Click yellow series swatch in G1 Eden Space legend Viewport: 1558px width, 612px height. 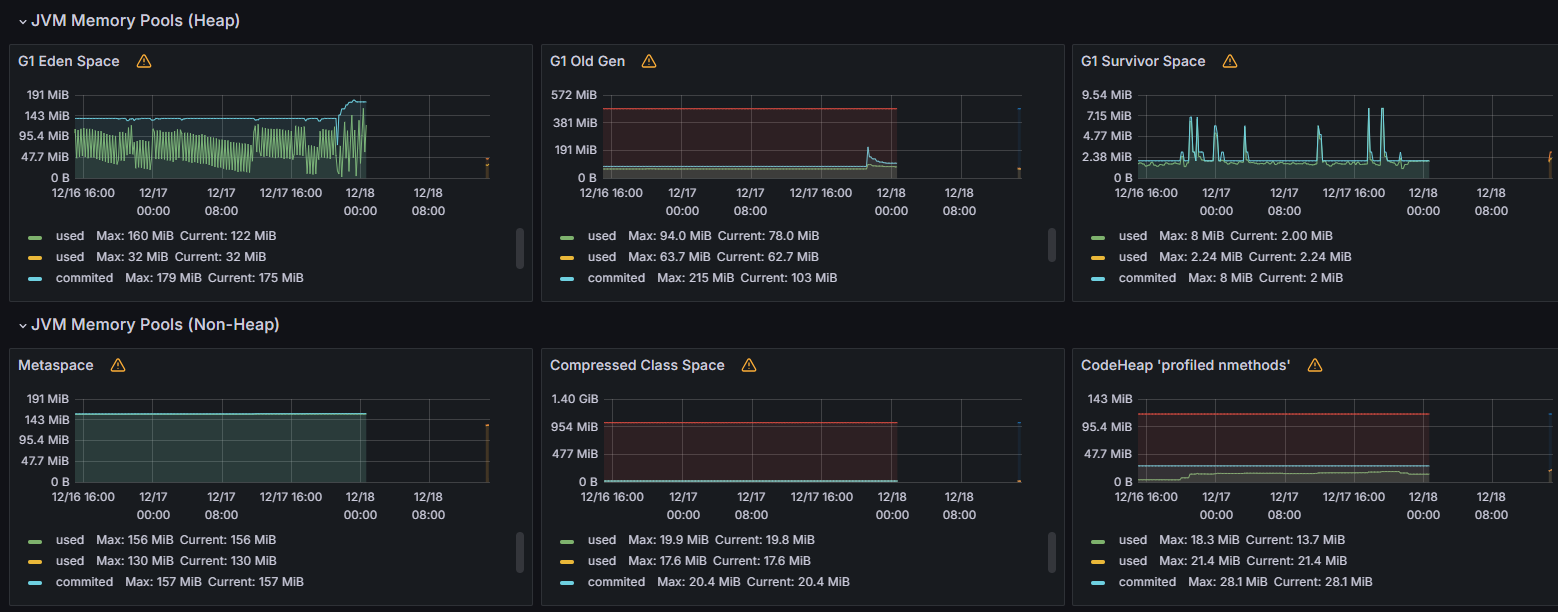coord(35,257)
